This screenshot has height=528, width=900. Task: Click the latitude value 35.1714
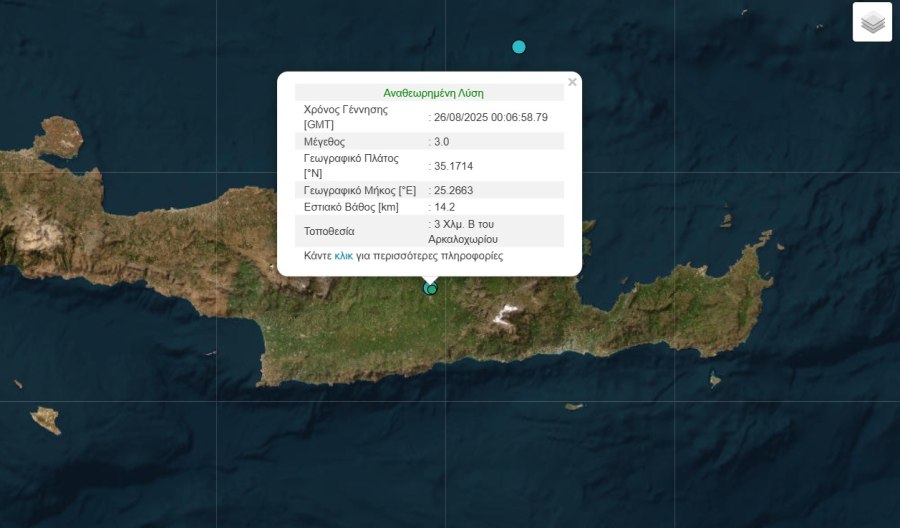452,166
